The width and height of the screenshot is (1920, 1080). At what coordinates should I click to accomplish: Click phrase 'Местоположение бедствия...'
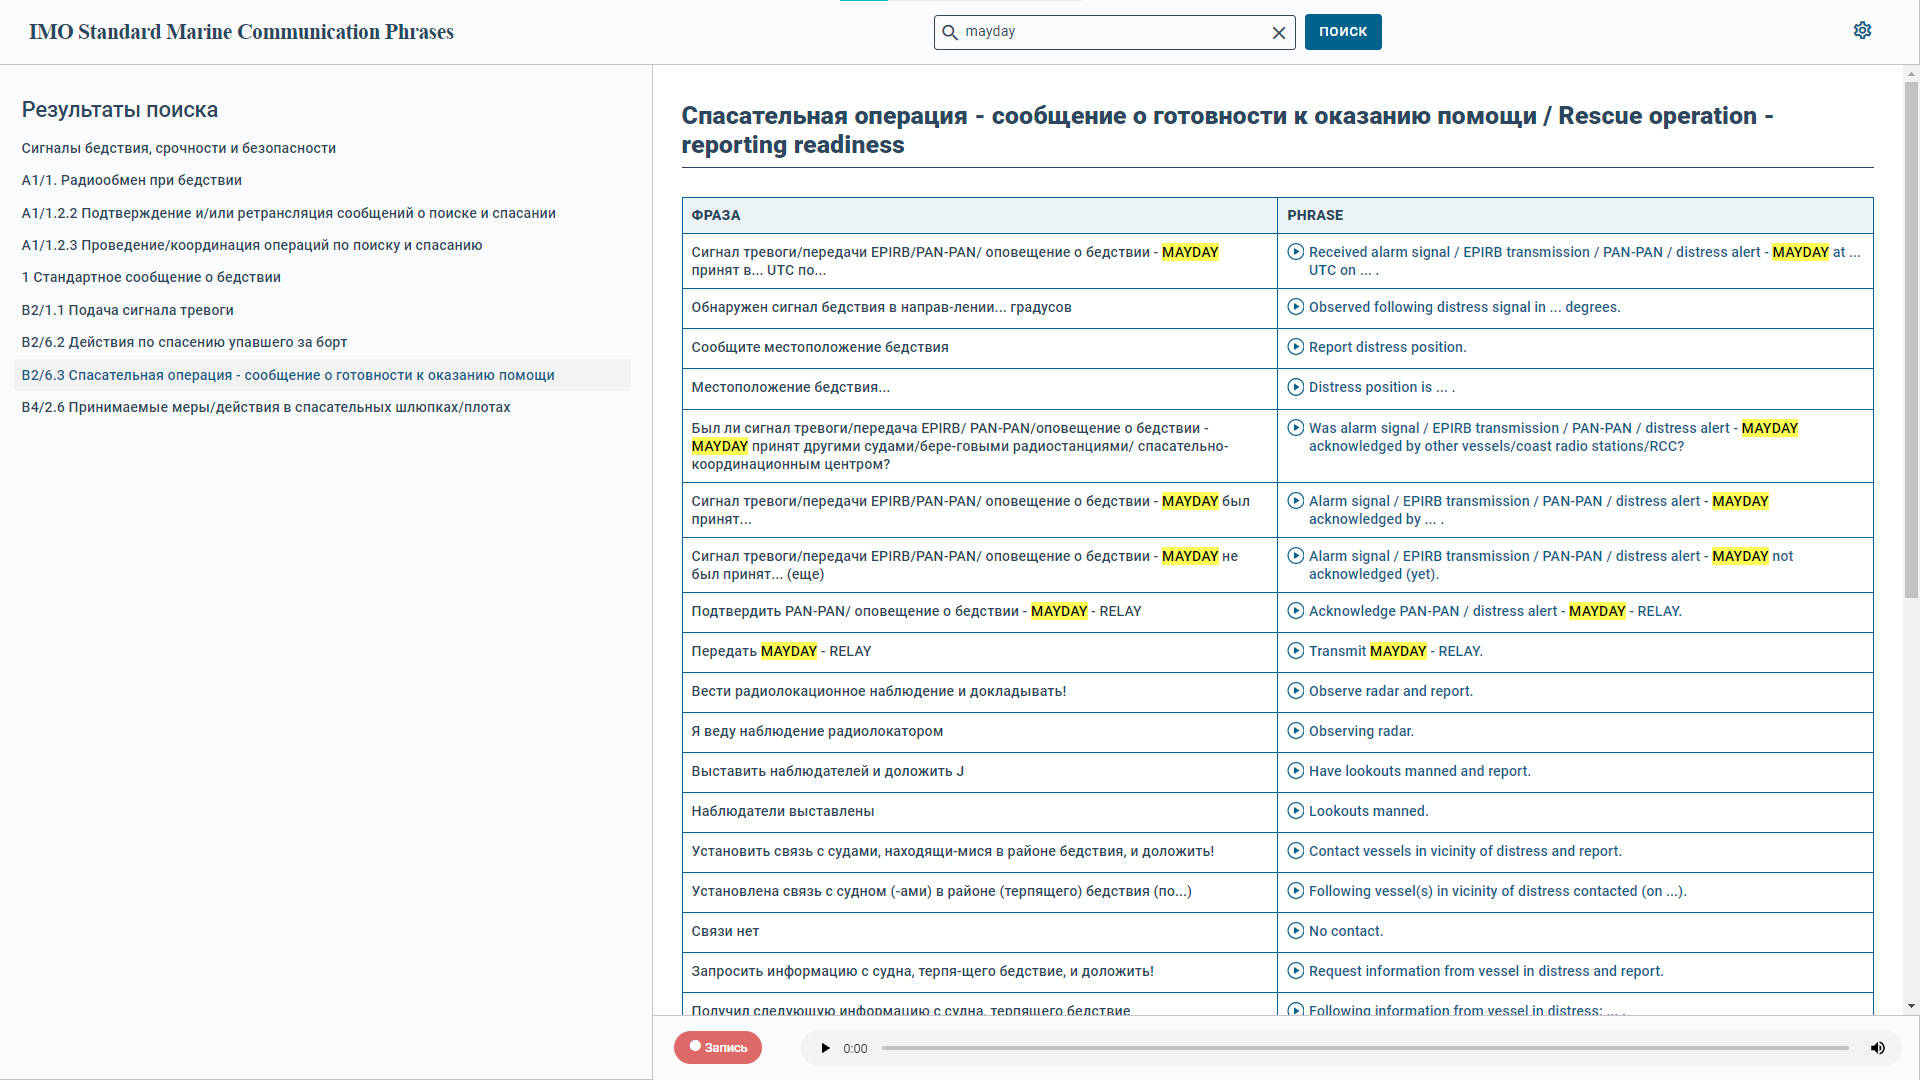coord(790,387)
